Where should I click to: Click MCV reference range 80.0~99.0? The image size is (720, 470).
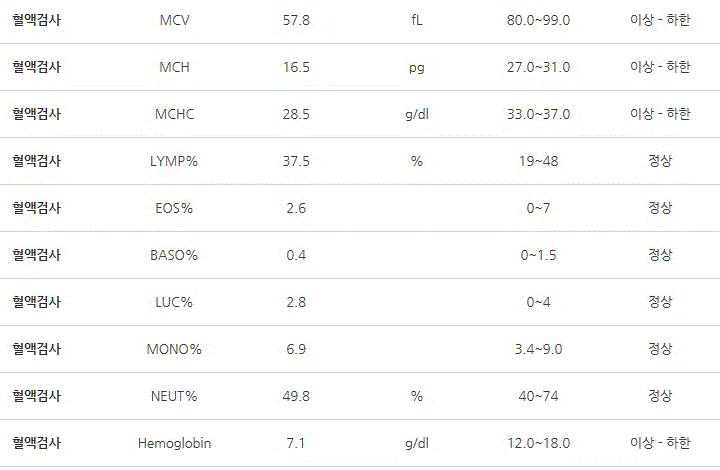pos(538,20)
